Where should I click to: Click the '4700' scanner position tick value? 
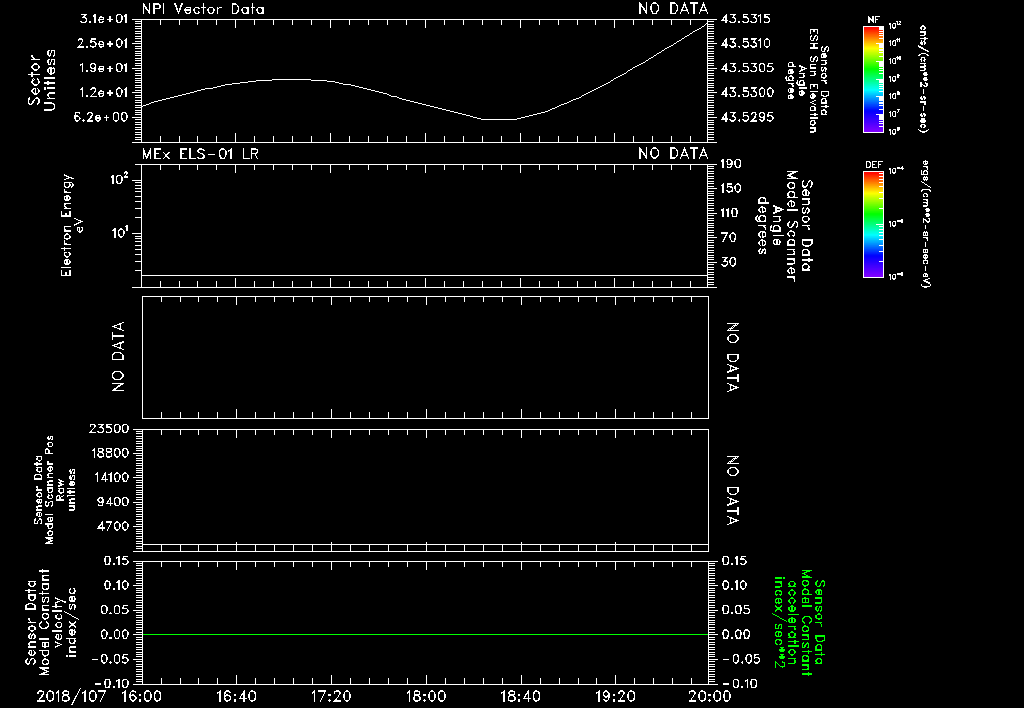click(113, 526)
